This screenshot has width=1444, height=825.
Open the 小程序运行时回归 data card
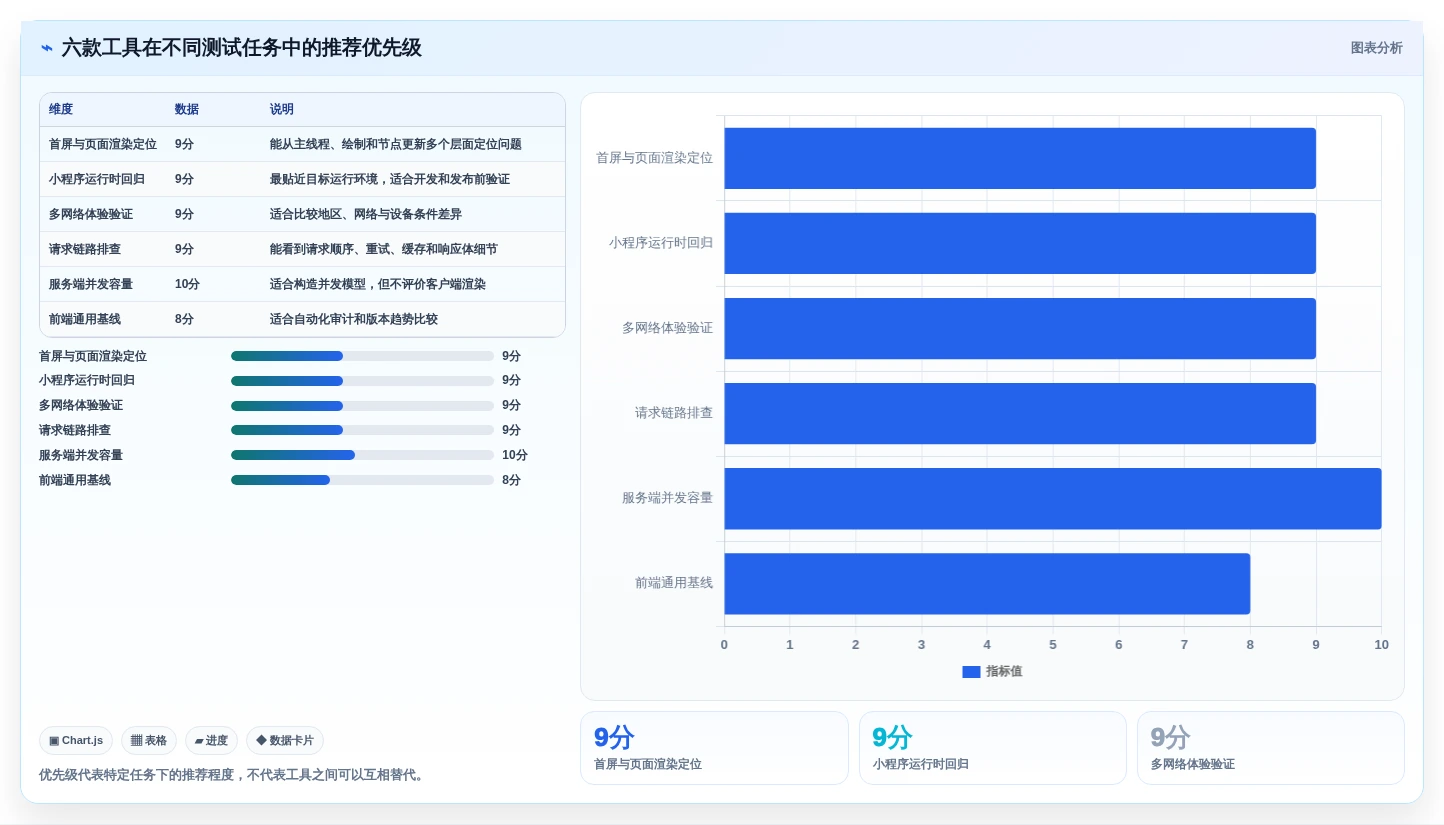[993, 748]
